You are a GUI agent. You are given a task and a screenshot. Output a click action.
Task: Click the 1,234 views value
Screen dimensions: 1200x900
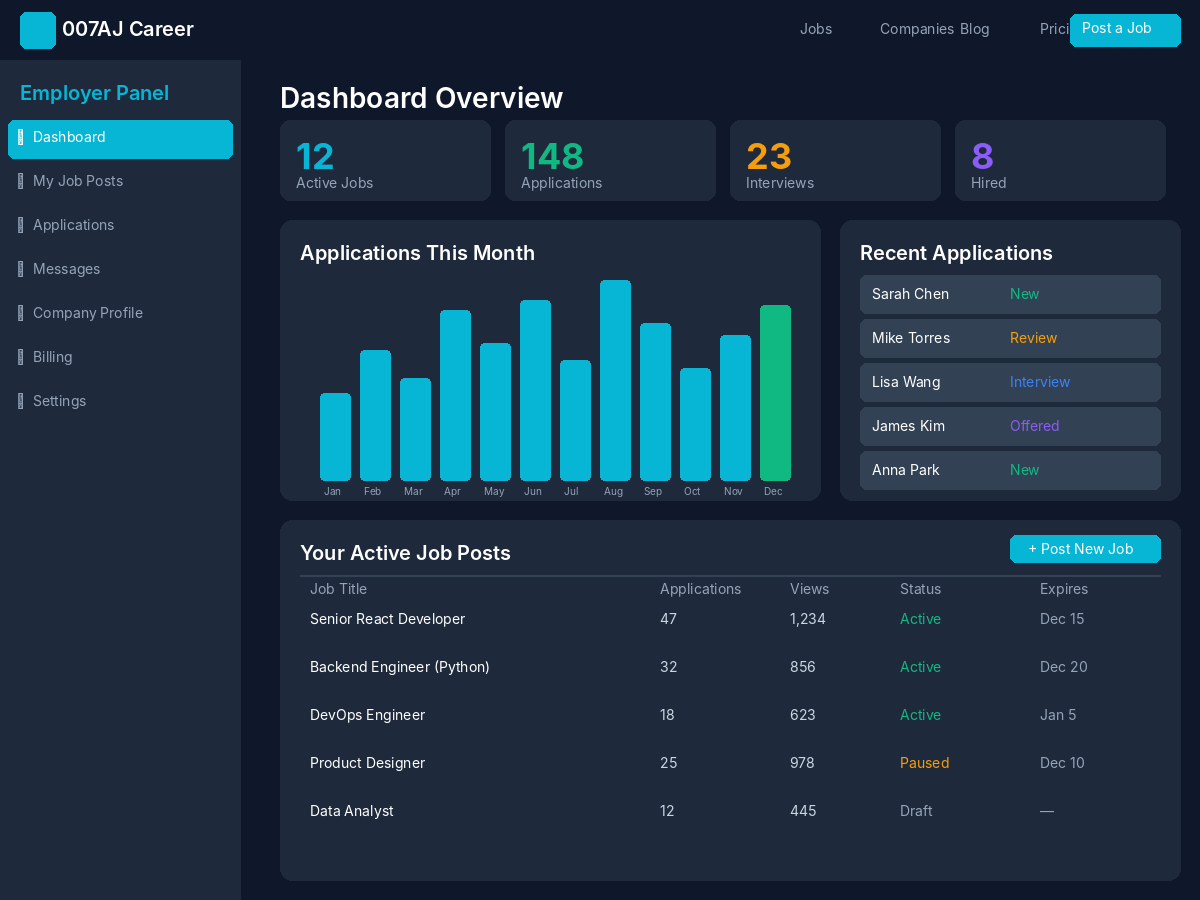[x=808, y=619]
